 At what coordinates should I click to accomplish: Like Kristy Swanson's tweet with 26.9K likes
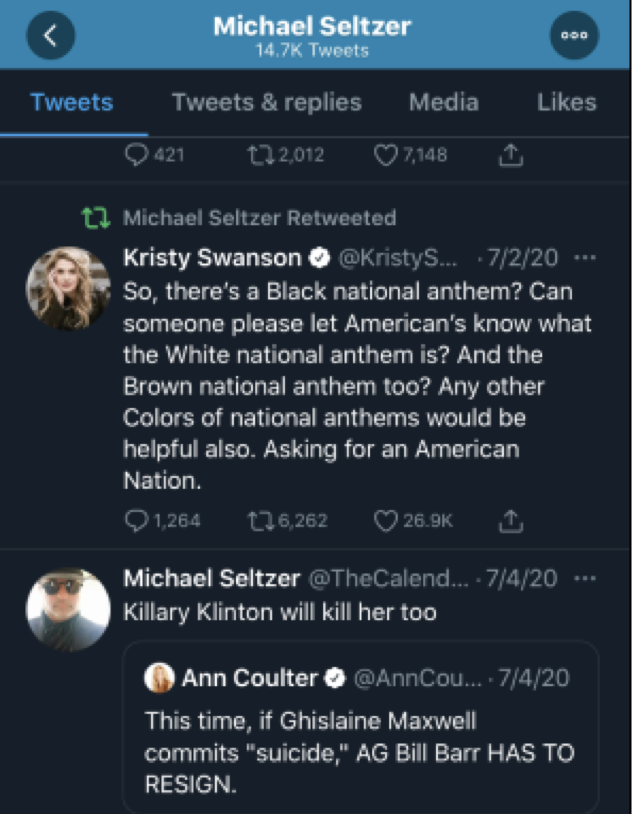click(x=386, y=521)
